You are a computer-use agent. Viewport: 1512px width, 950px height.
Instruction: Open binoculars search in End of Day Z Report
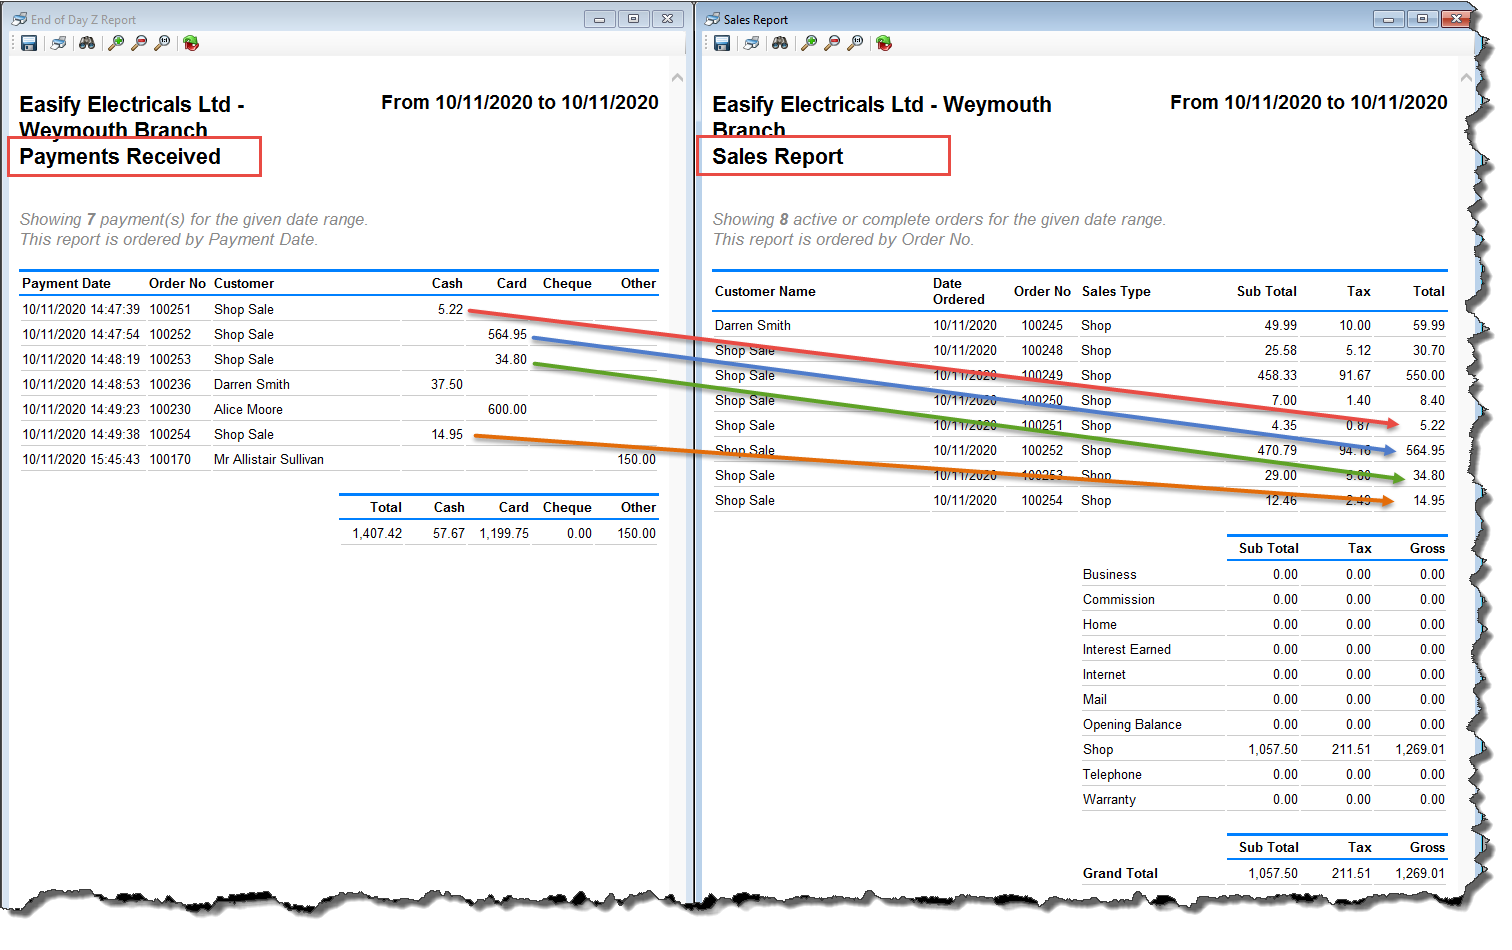(x=87, y=43)
